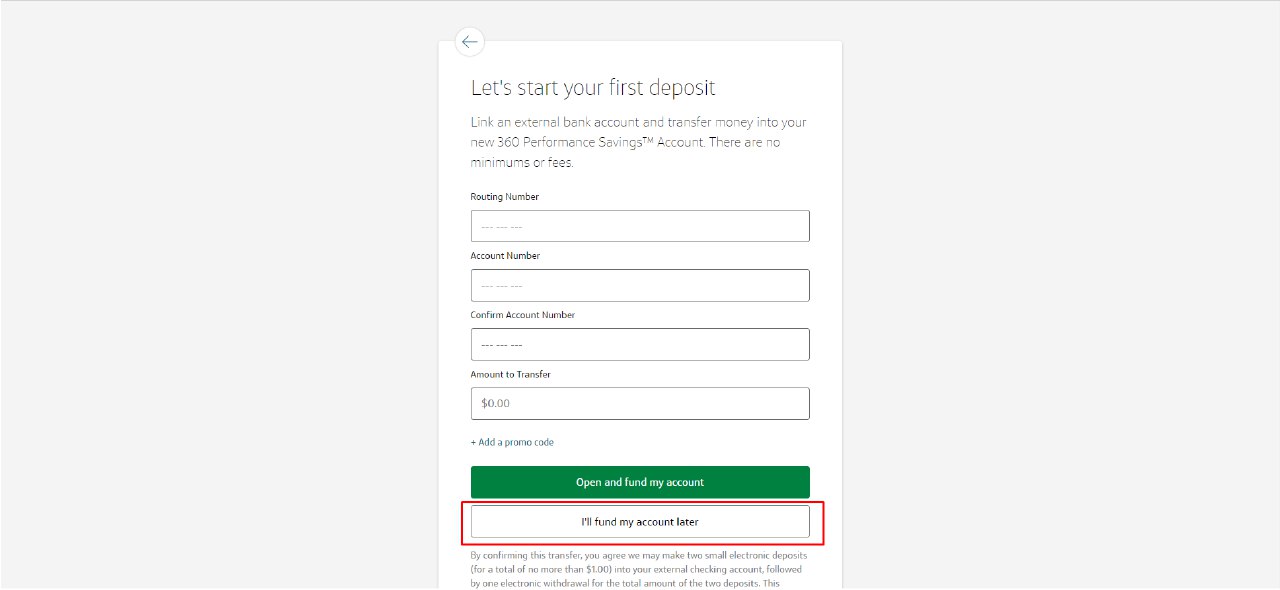
Task: Choose I'll fund my account later
Action: 640,521
